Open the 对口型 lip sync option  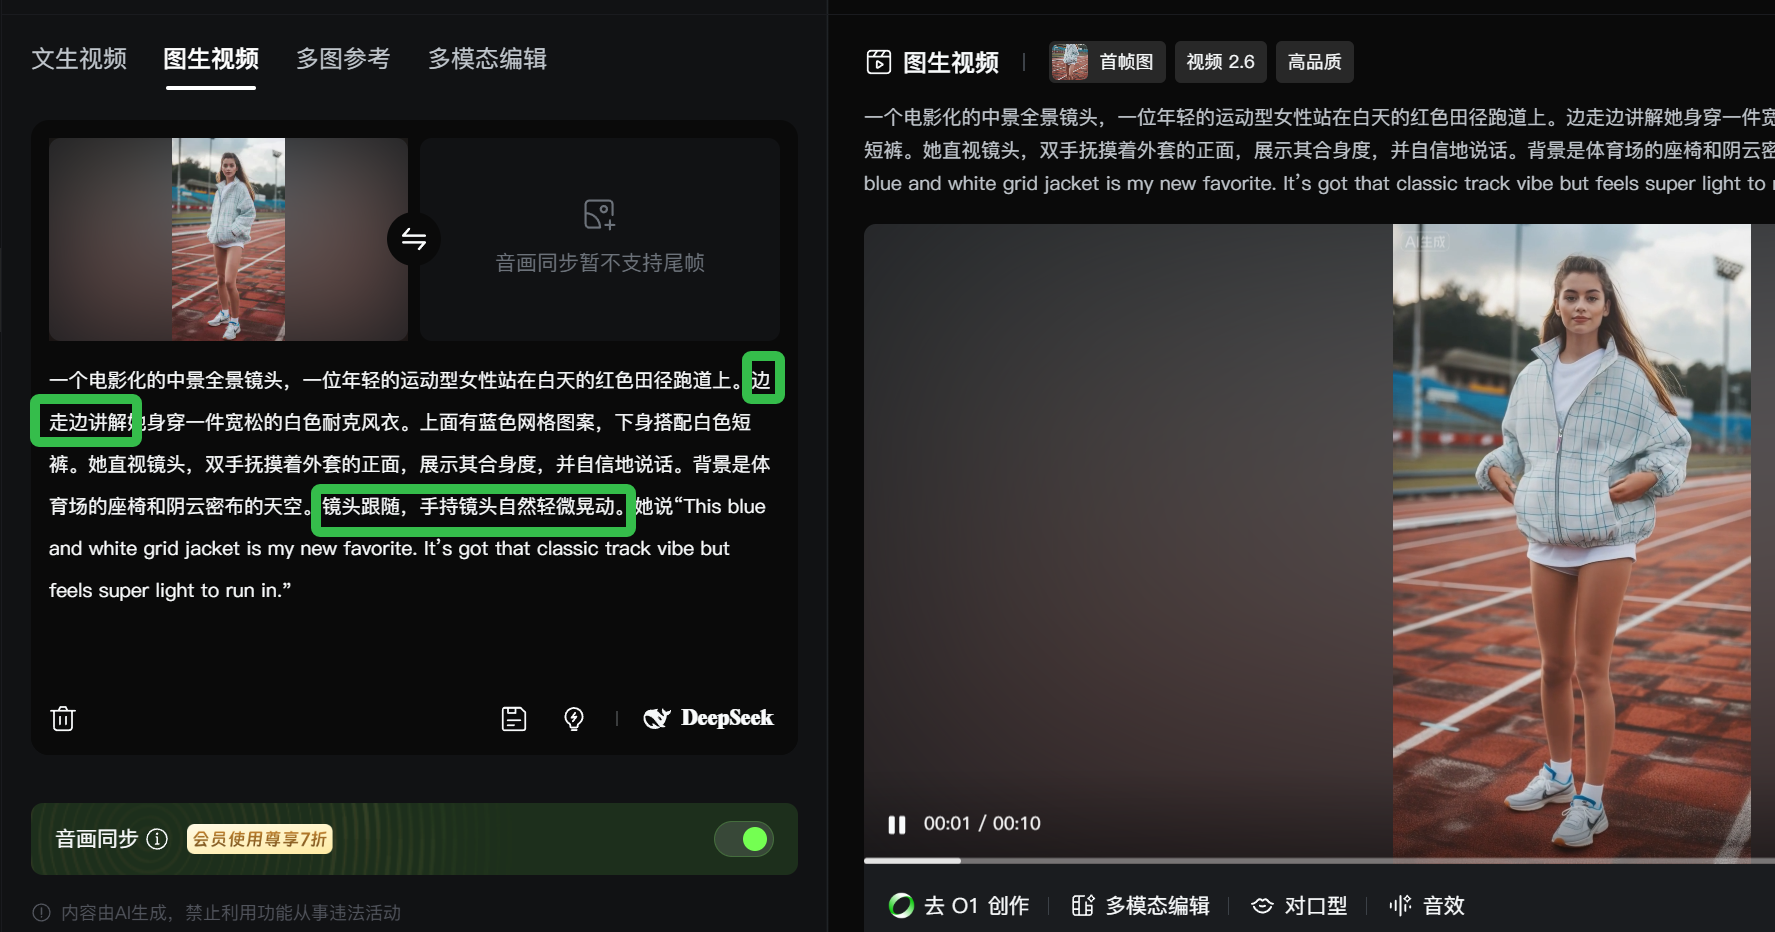(1299, 906)
